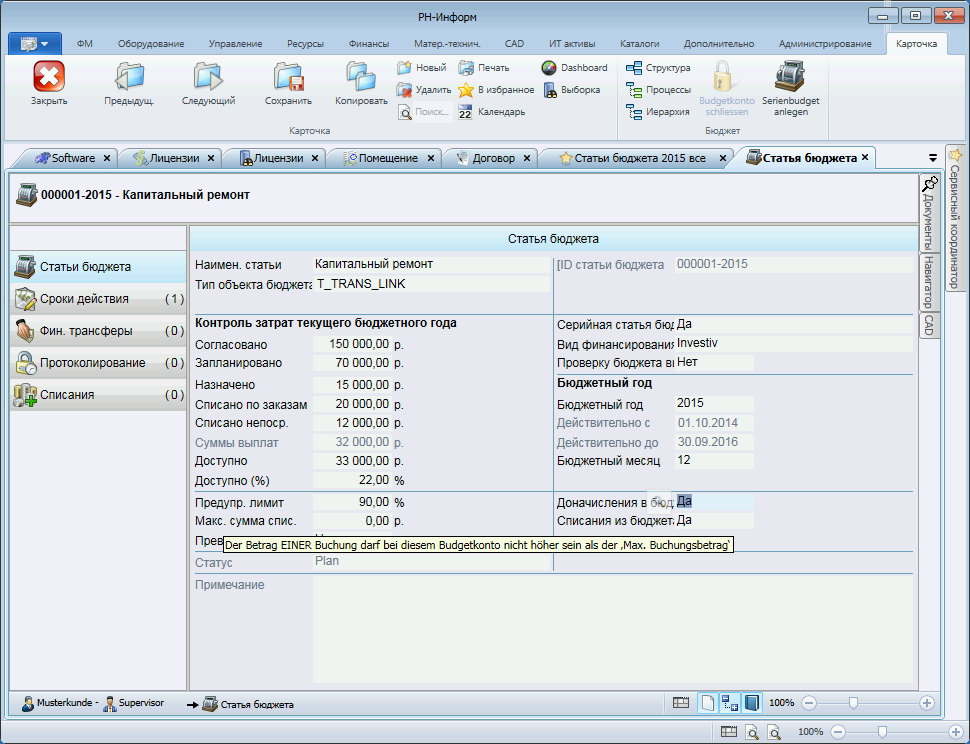The height and width of the screenshot is (744, 970).
Task: Click Serienbudget anlegen icon
Action: click(790, 79)
